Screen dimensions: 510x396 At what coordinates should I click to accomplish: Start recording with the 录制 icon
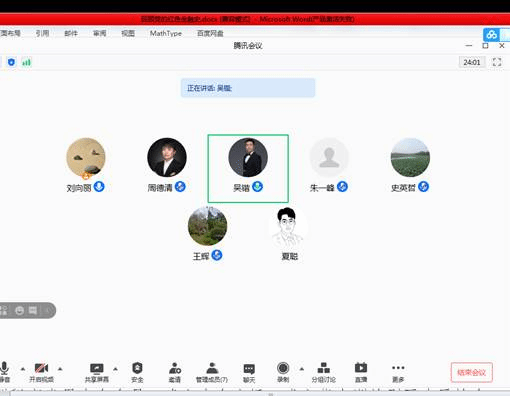(x=283, y=368)
